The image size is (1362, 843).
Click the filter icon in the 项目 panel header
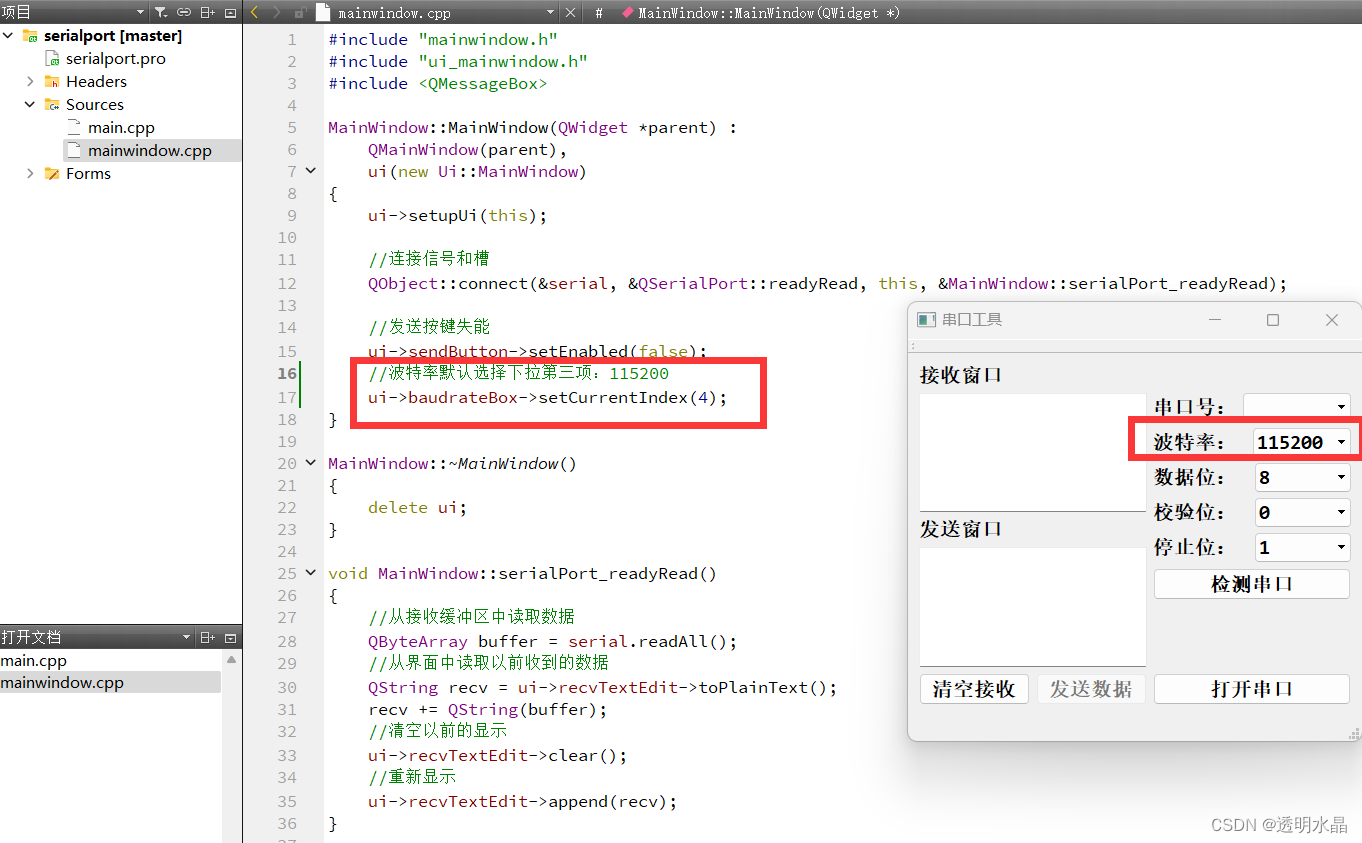(160, 12)
